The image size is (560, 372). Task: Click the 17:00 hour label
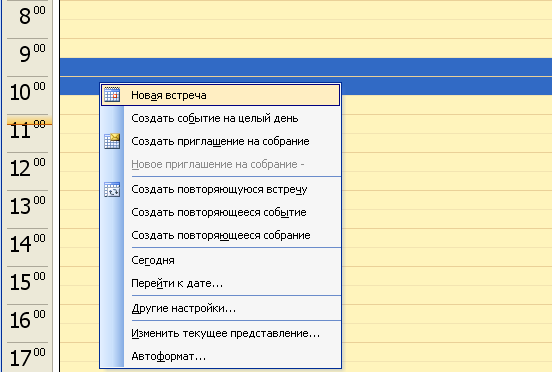[x=28, y=358]
